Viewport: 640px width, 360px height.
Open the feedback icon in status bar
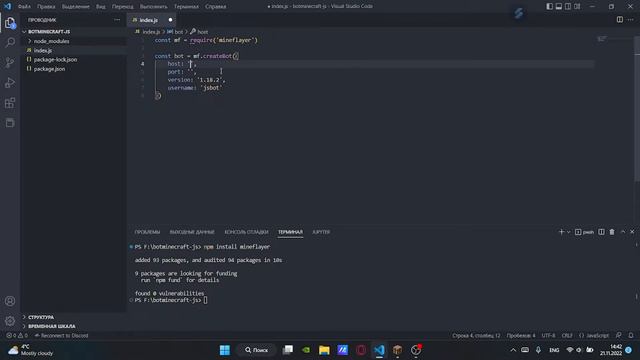pyautogui.click(x=619, y=336)
